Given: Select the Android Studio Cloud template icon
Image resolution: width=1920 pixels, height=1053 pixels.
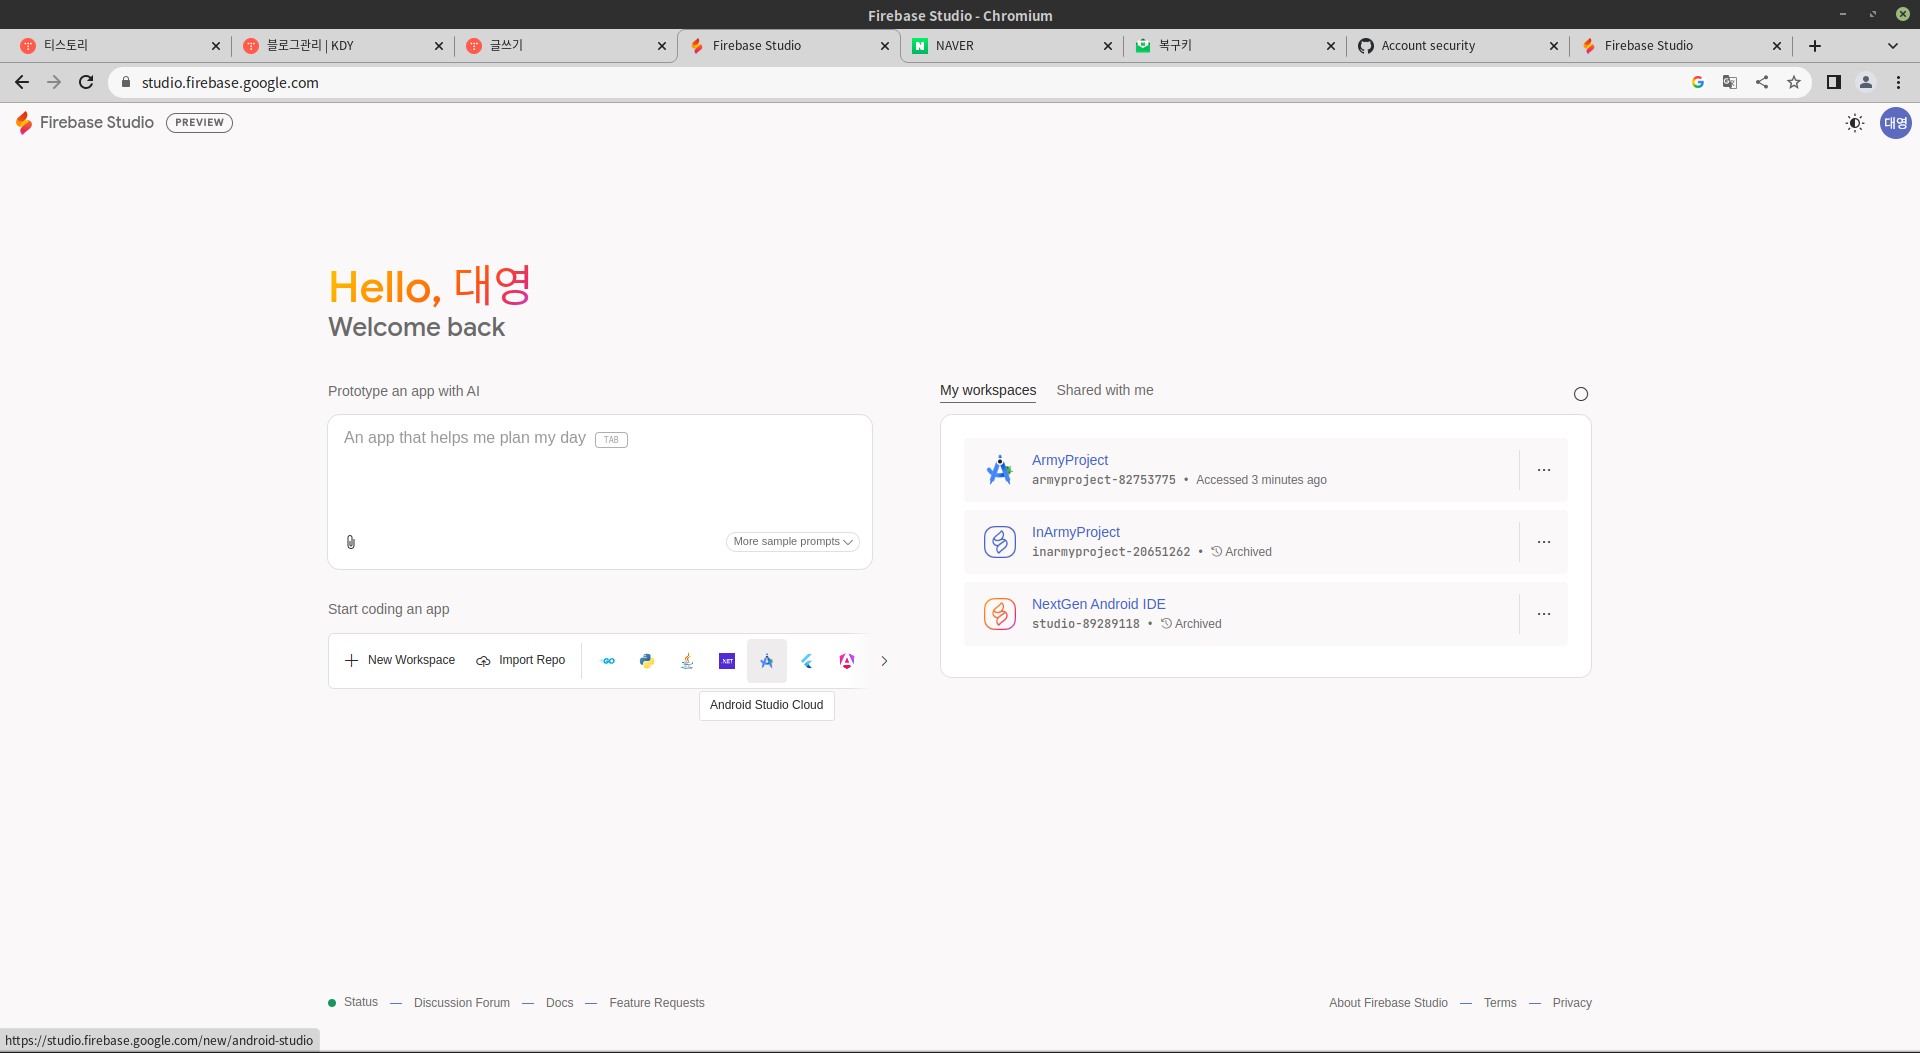Looking at the screenshot, I should tap(767, 661).
